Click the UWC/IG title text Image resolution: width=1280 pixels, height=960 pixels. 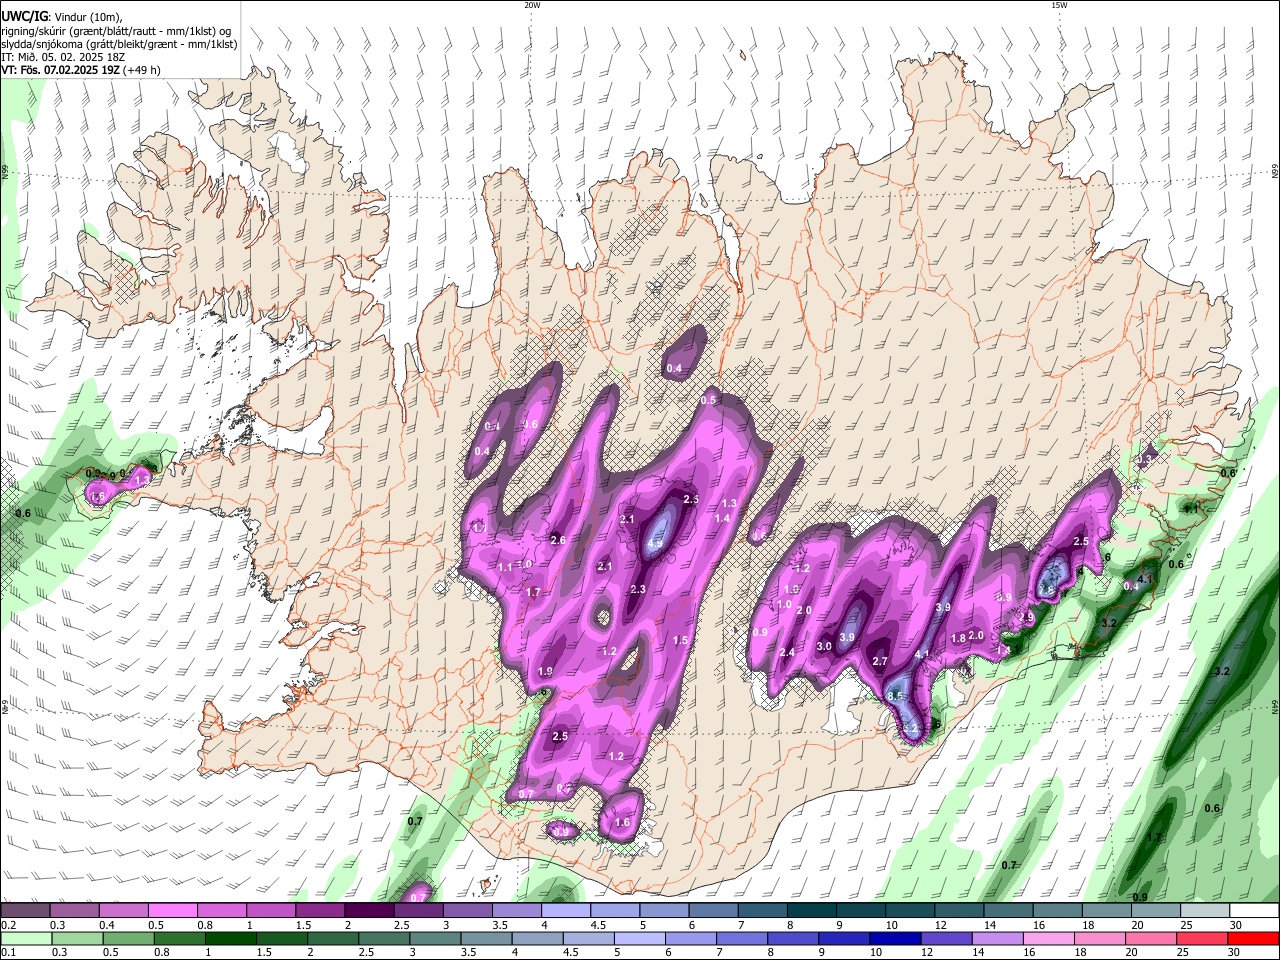click(24, 16)
